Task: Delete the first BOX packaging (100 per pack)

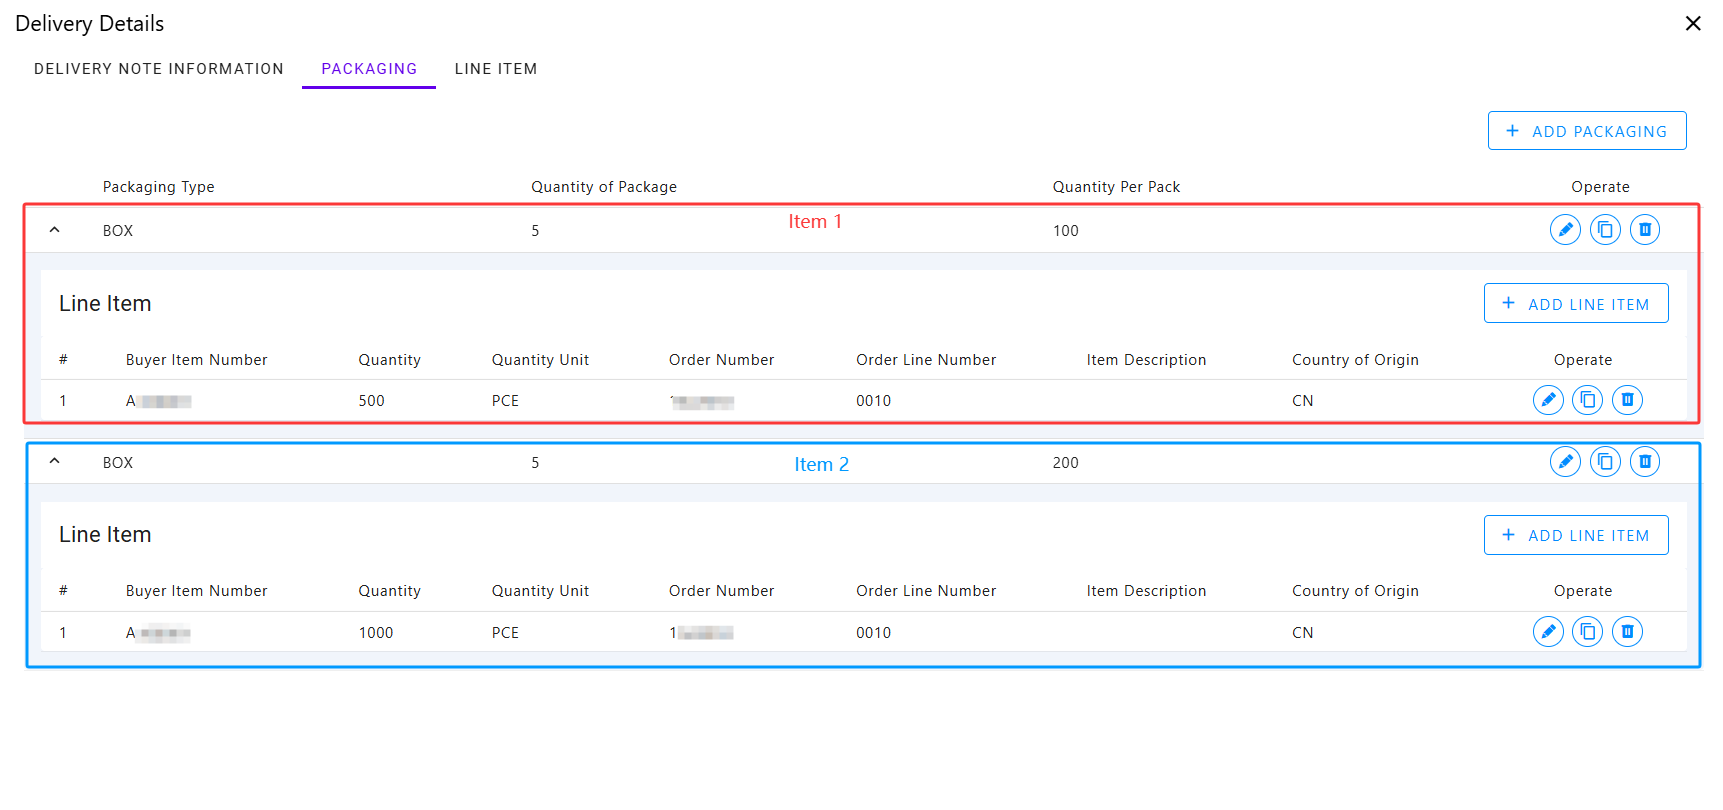Action: coord(1645,230)
